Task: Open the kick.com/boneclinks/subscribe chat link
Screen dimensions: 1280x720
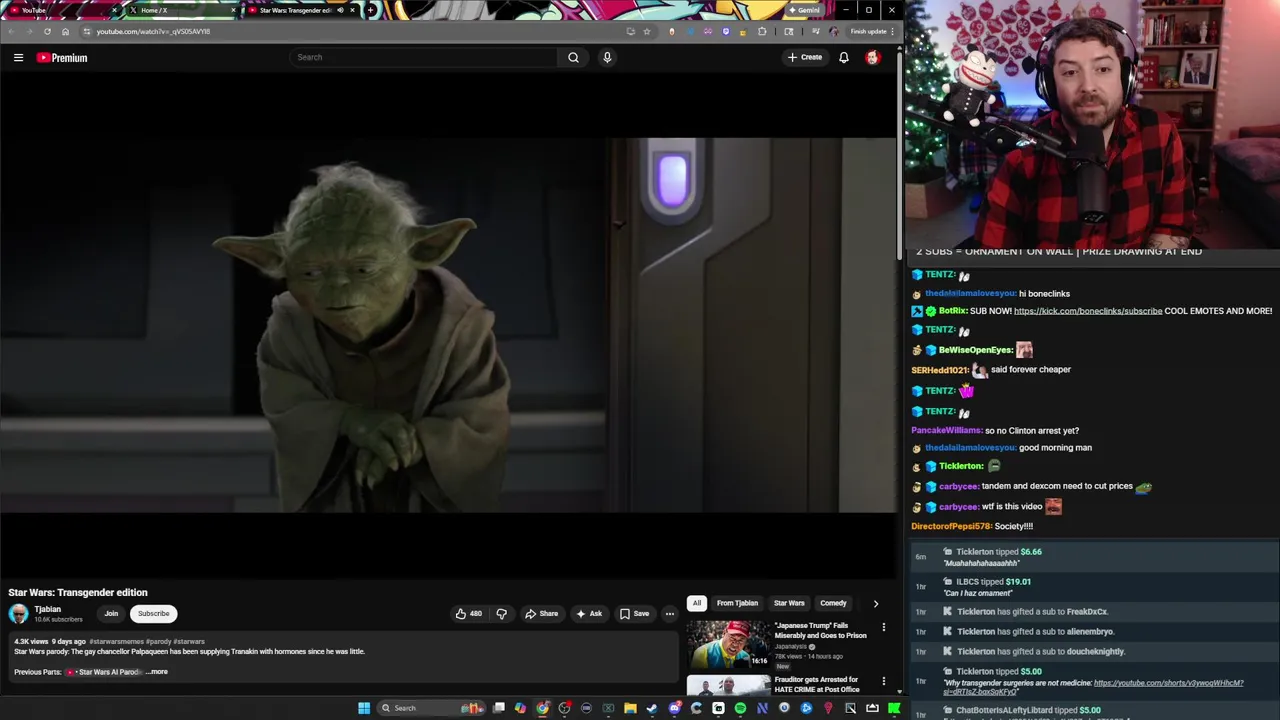Action: point(1088,311)
